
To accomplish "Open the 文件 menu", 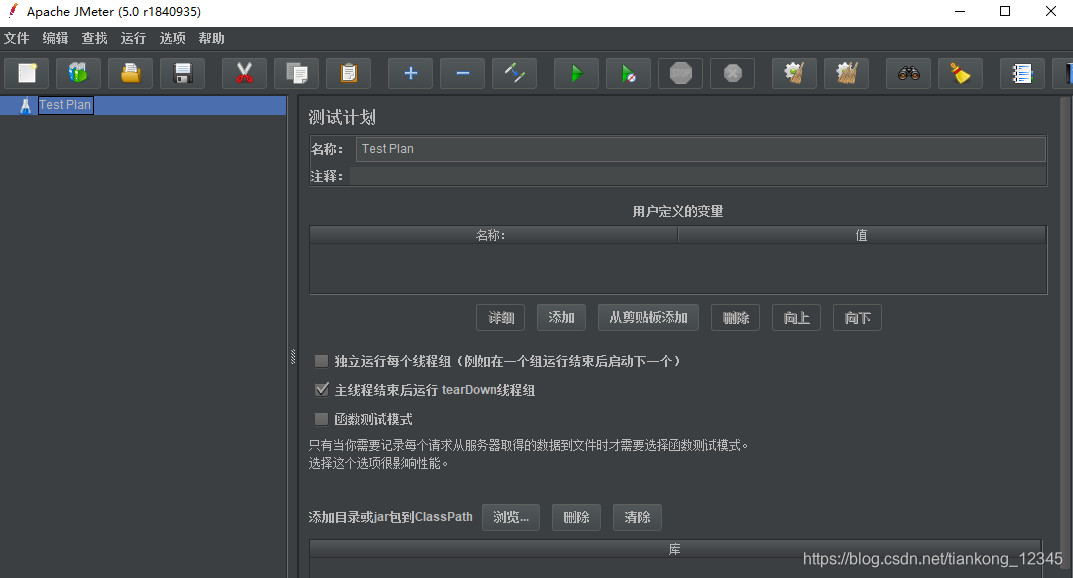I will pyautogui.click(x=16, y=38).
